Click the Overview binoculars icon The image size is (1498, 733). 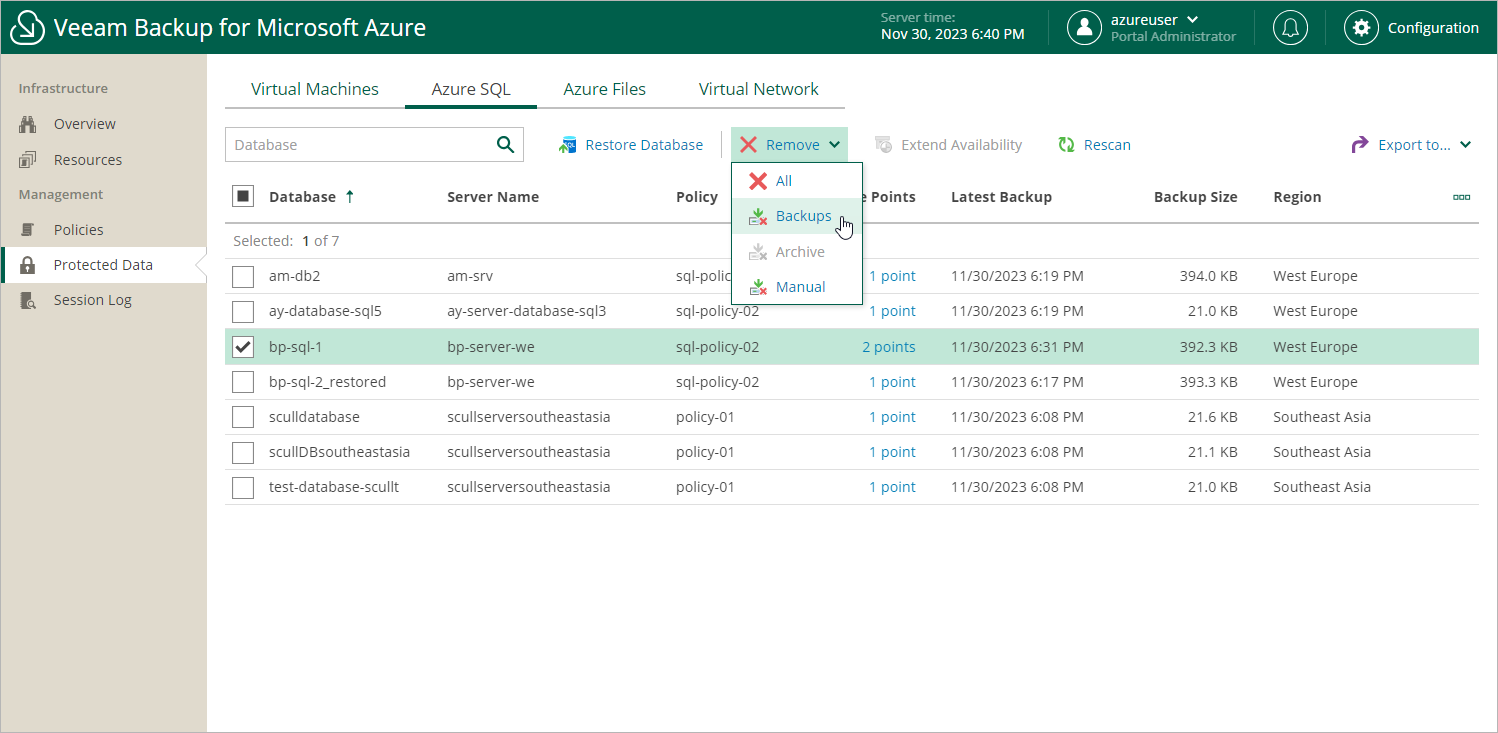28,124
